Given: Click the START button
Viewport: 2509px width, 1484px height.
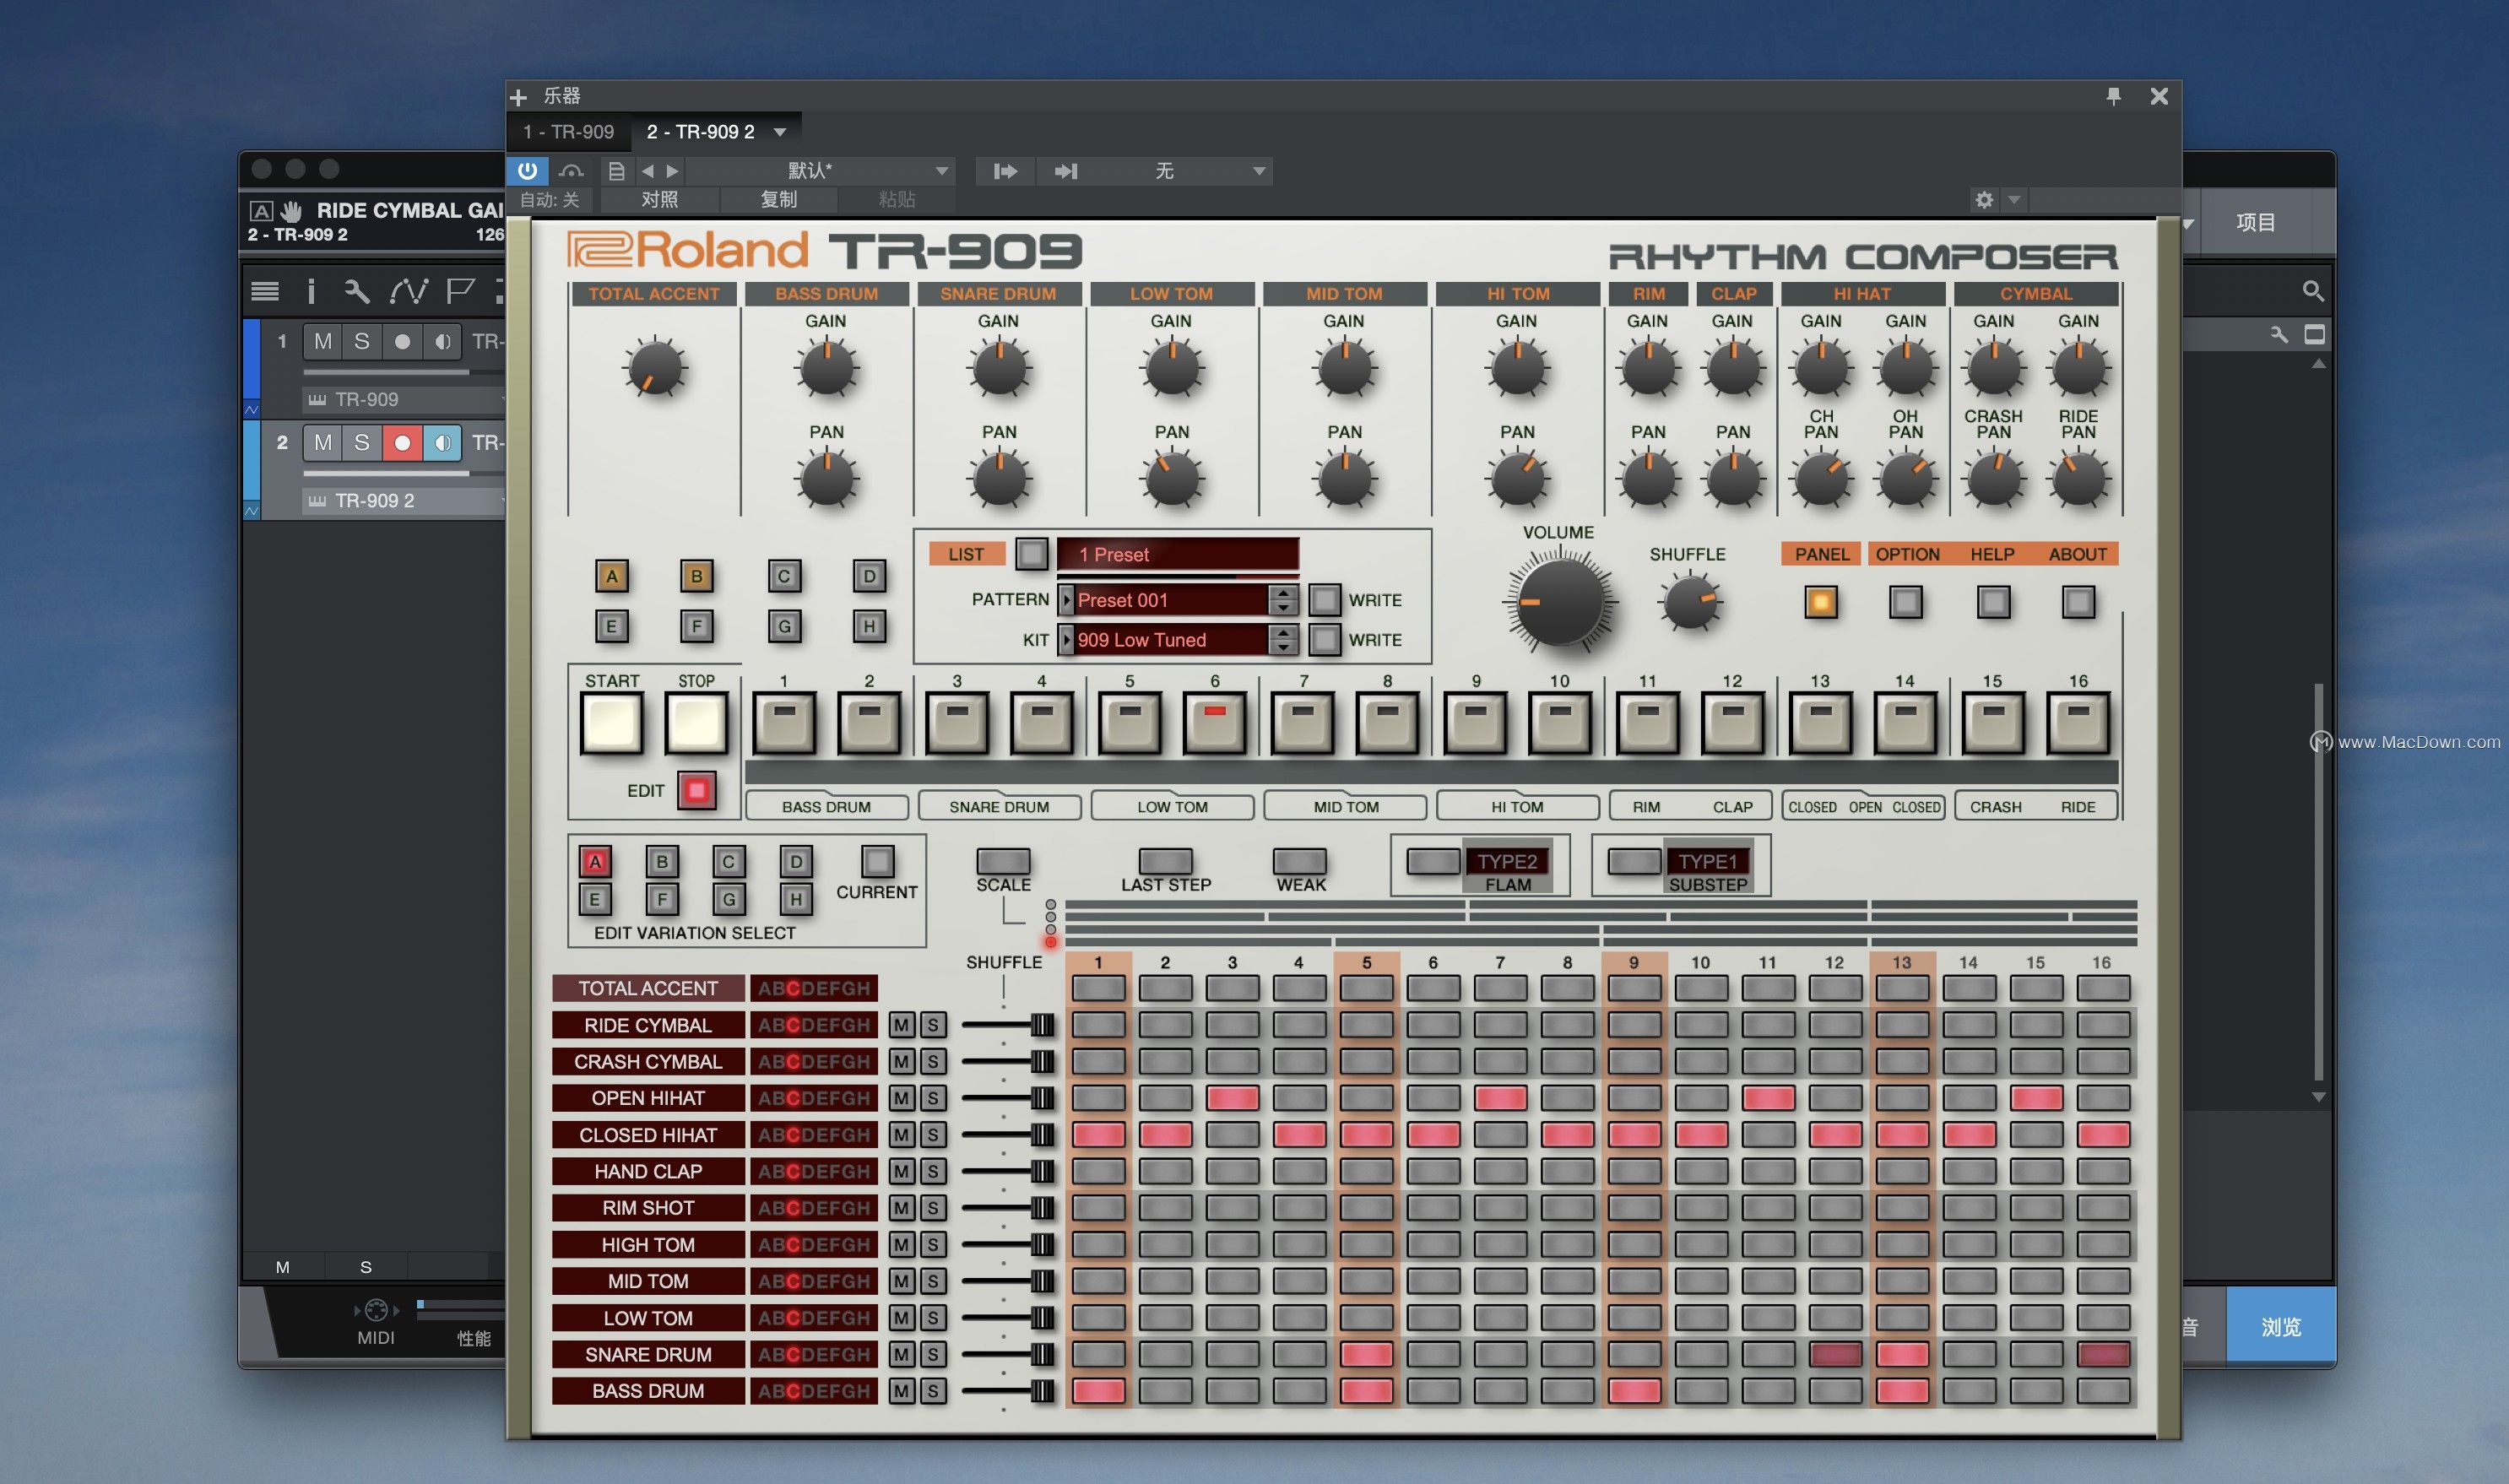Looking at the screenshot, I should (612, 723).
